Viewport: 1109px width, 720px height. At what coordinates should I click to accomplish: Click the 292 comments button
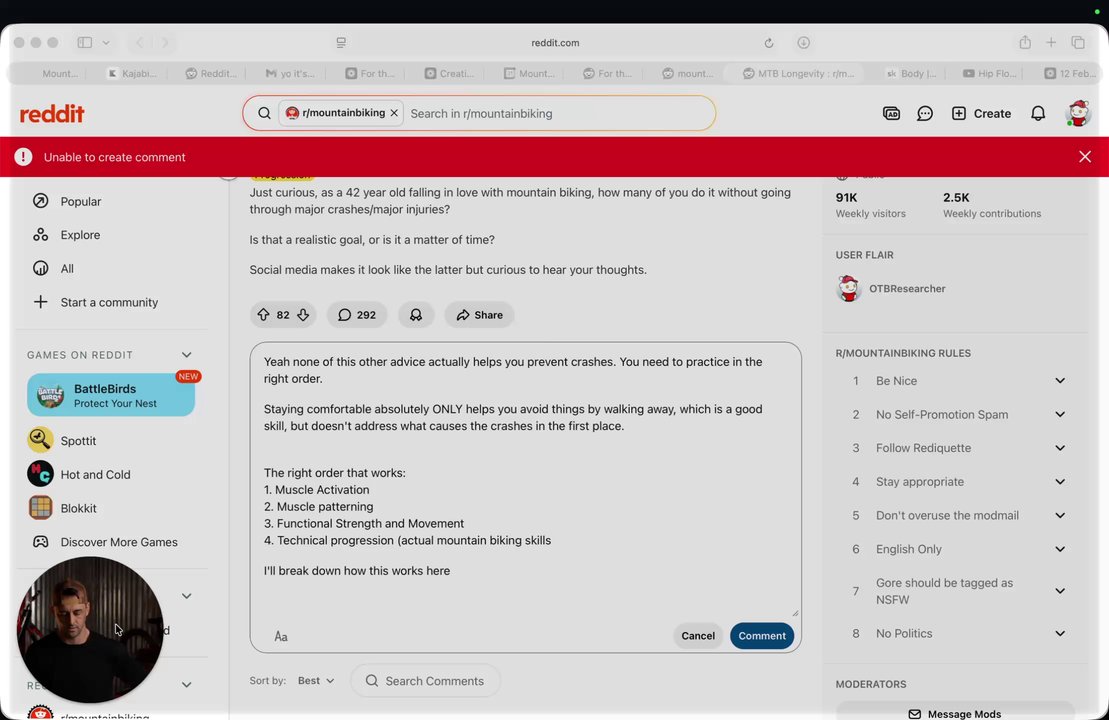coord(356,315)
